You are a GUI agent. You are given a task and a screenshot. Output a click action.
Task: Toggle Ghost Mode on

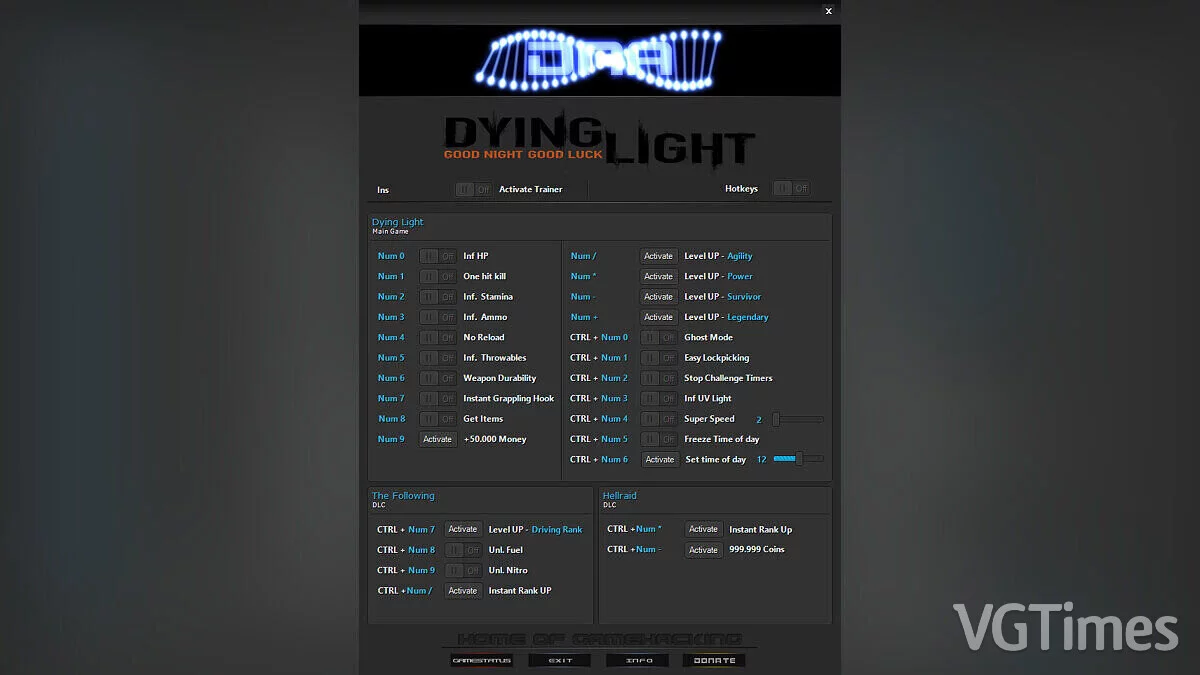click(x=658, y=337)
